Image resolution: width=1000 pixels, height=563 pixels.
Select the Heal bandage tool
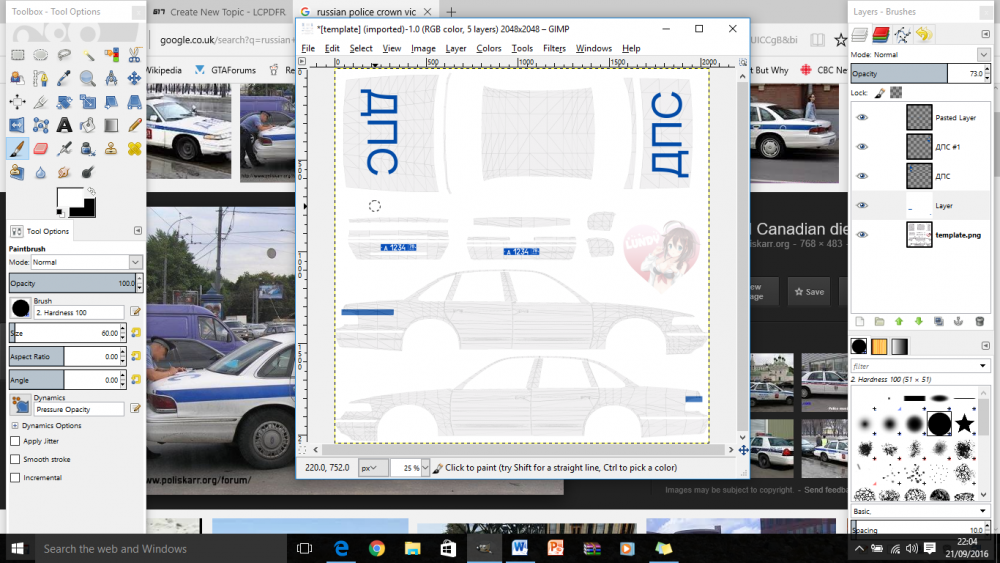(x=134, y=149)
